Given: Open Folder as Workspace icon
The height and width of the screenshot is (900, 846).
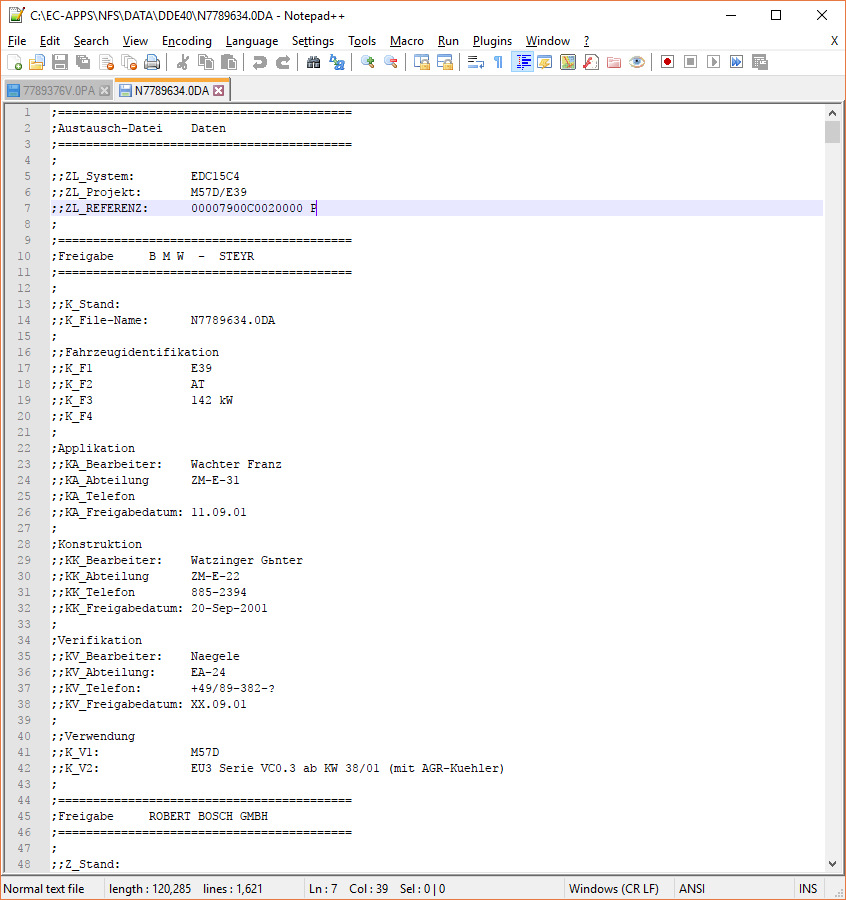Looking at the screenshot, I should [614, 62].
